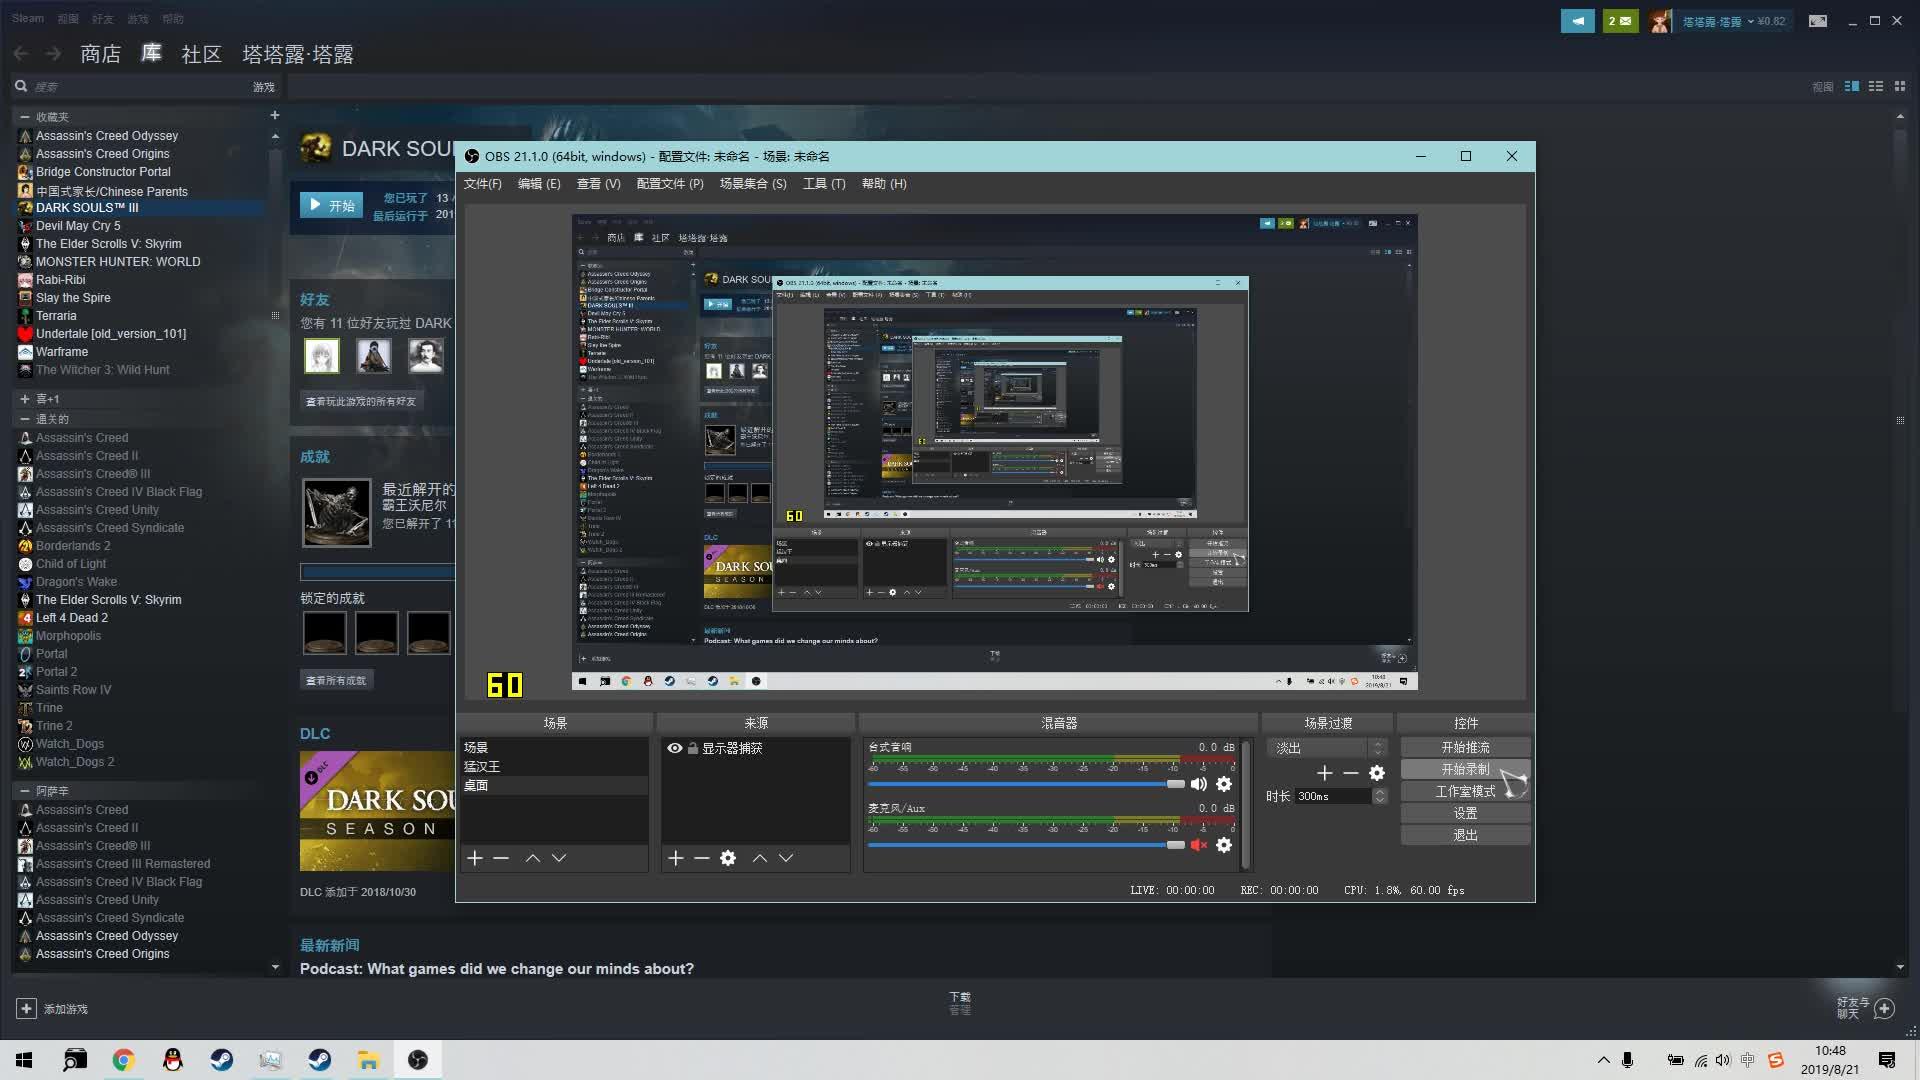Move source up in the list
Screen dimensions: 1920x1080
tap(760, 858)
